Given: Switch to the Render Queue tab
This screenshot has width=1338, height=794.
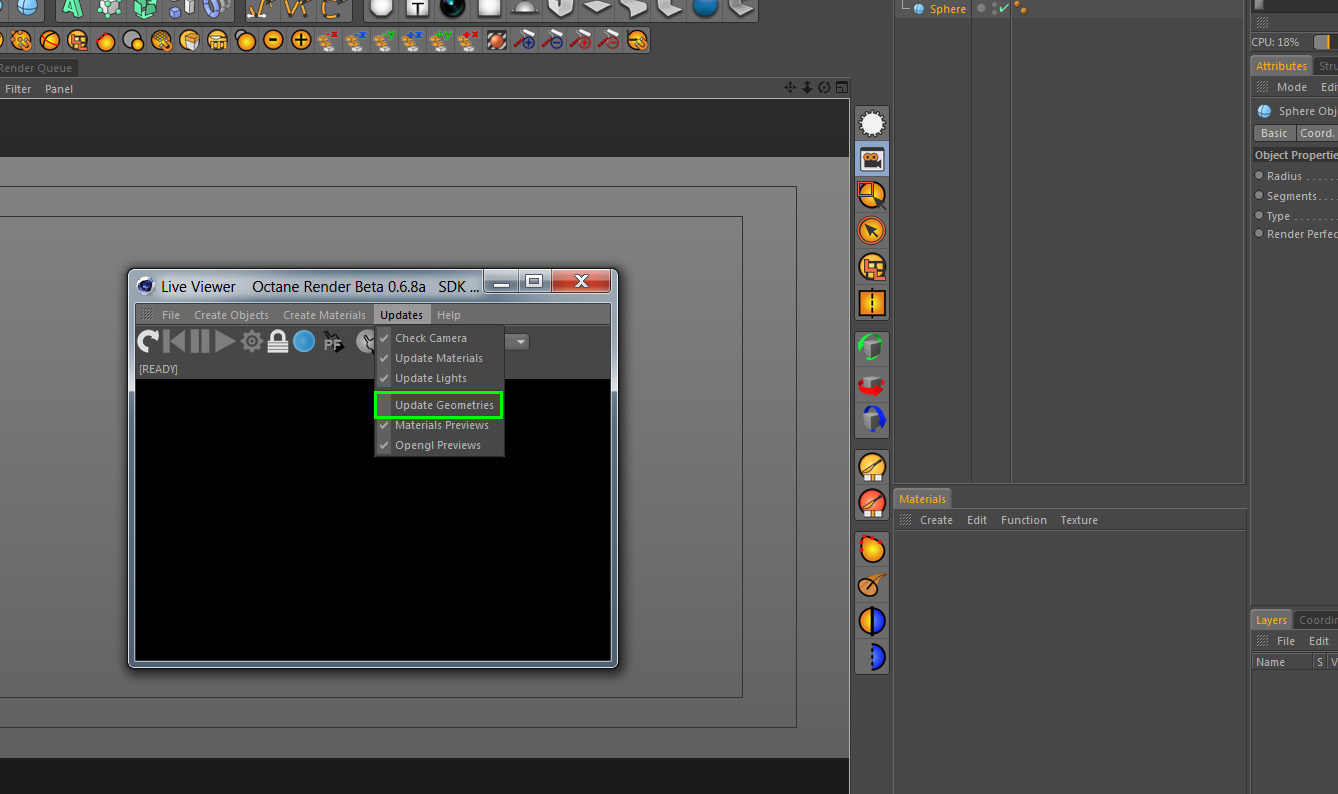Looking at the screenshot, I should point(36,68).
